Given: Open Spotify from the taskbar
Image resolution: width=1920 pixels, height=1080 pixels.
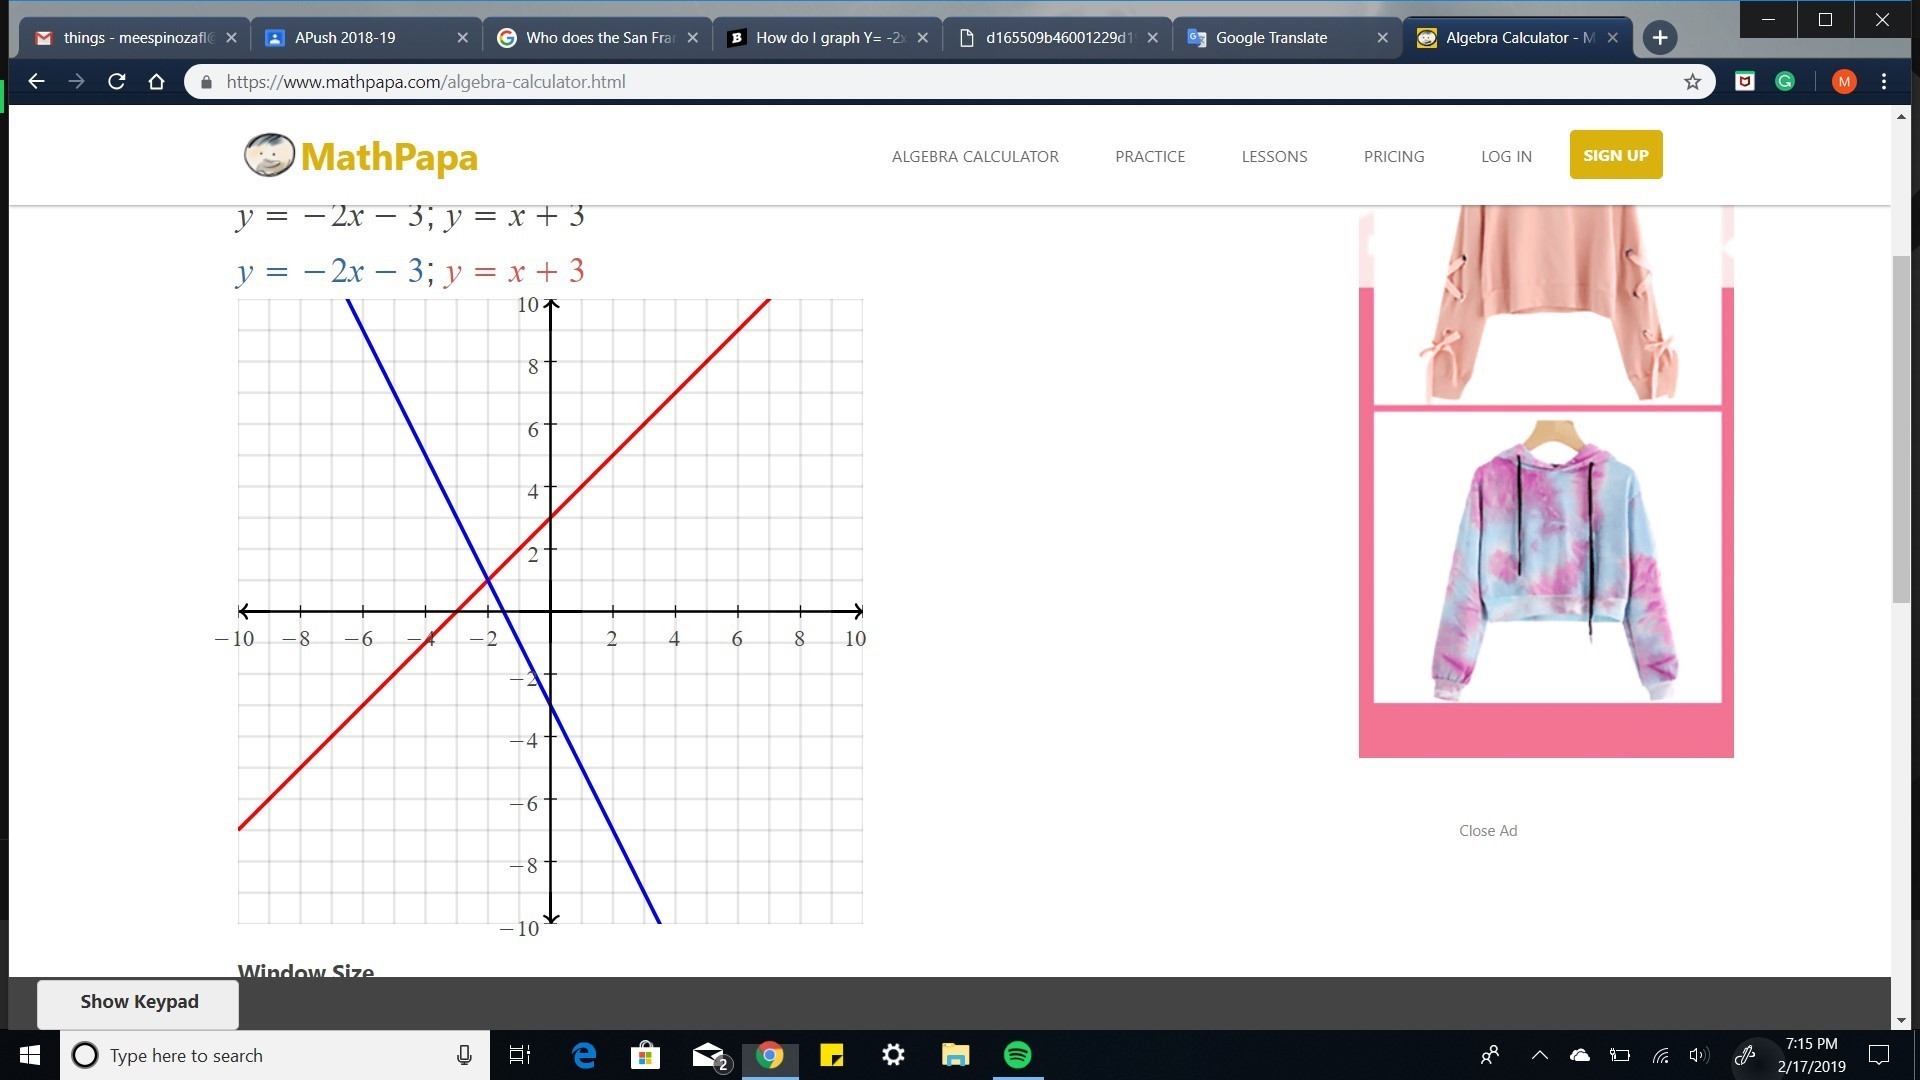Looking at the screenshot, I should pos(1017,1055).
